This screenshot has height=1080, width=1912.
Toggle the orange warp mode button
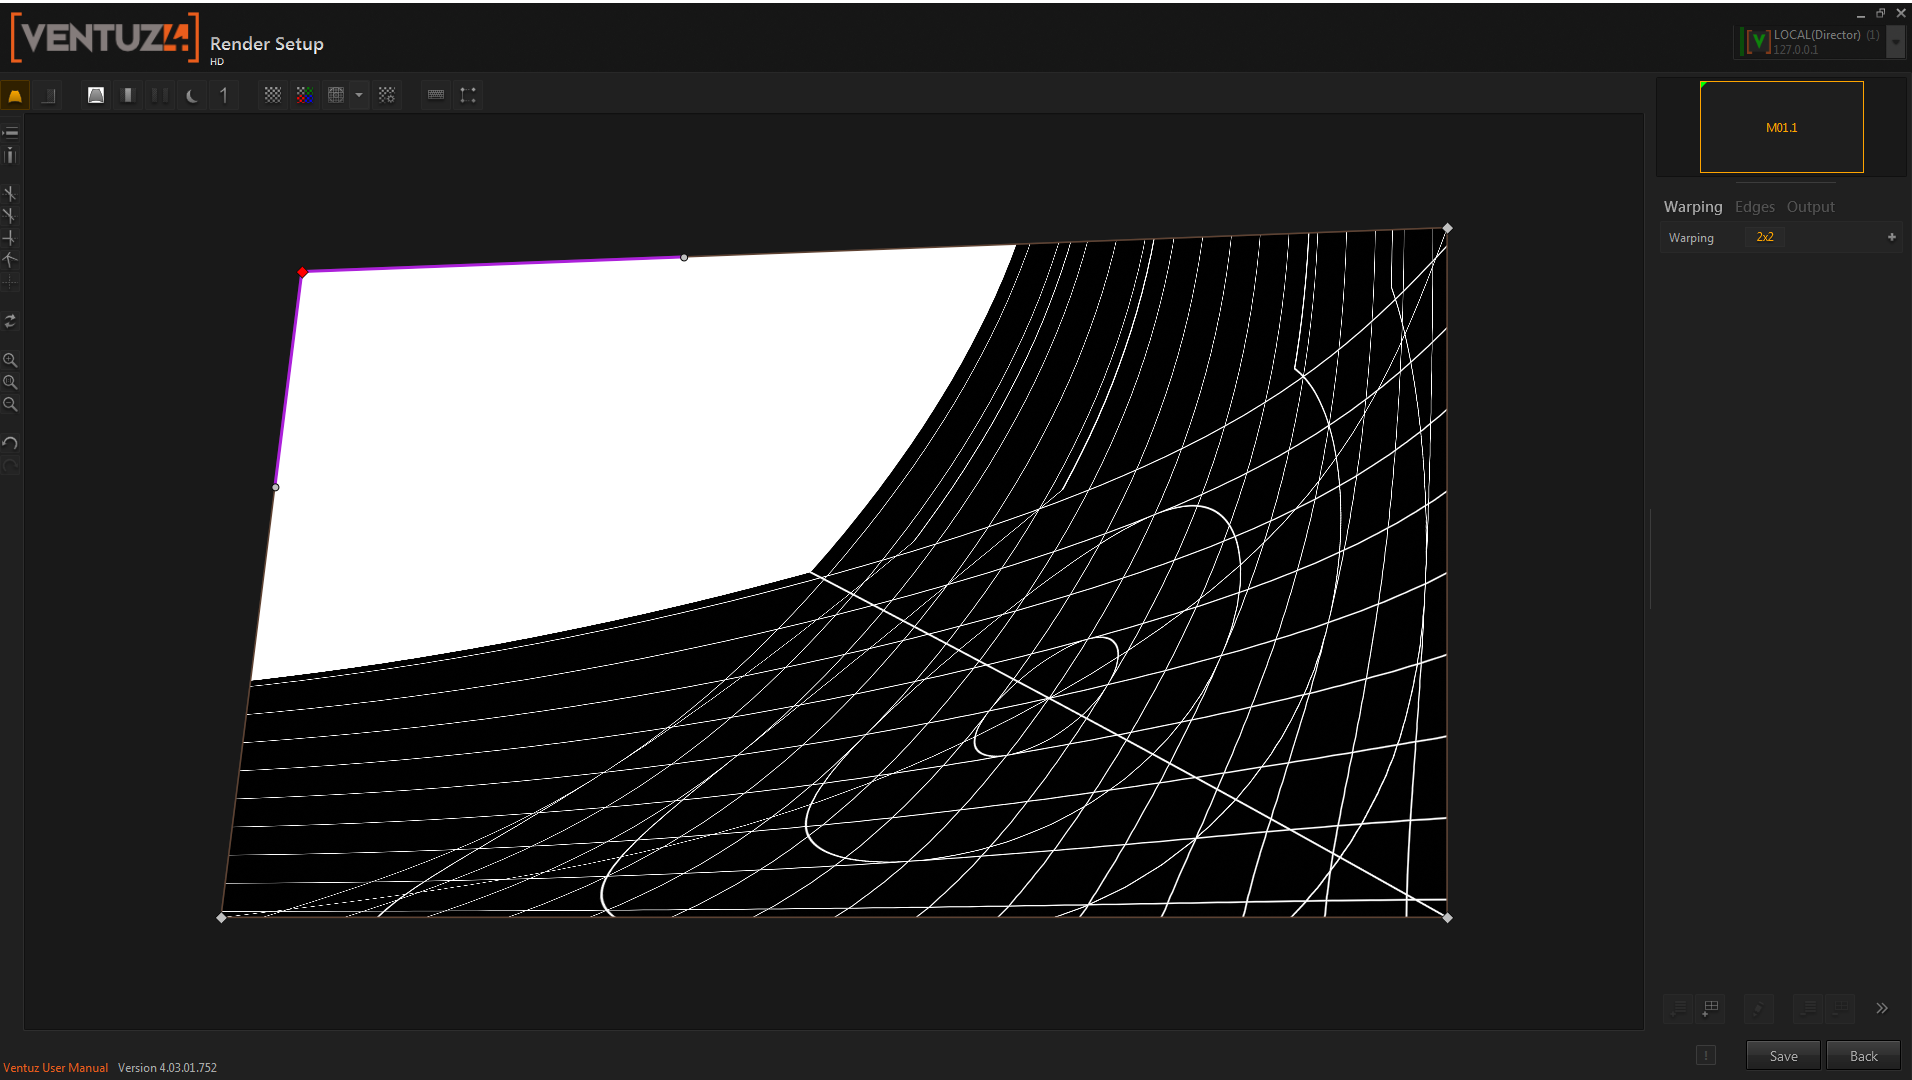[15, 95]
